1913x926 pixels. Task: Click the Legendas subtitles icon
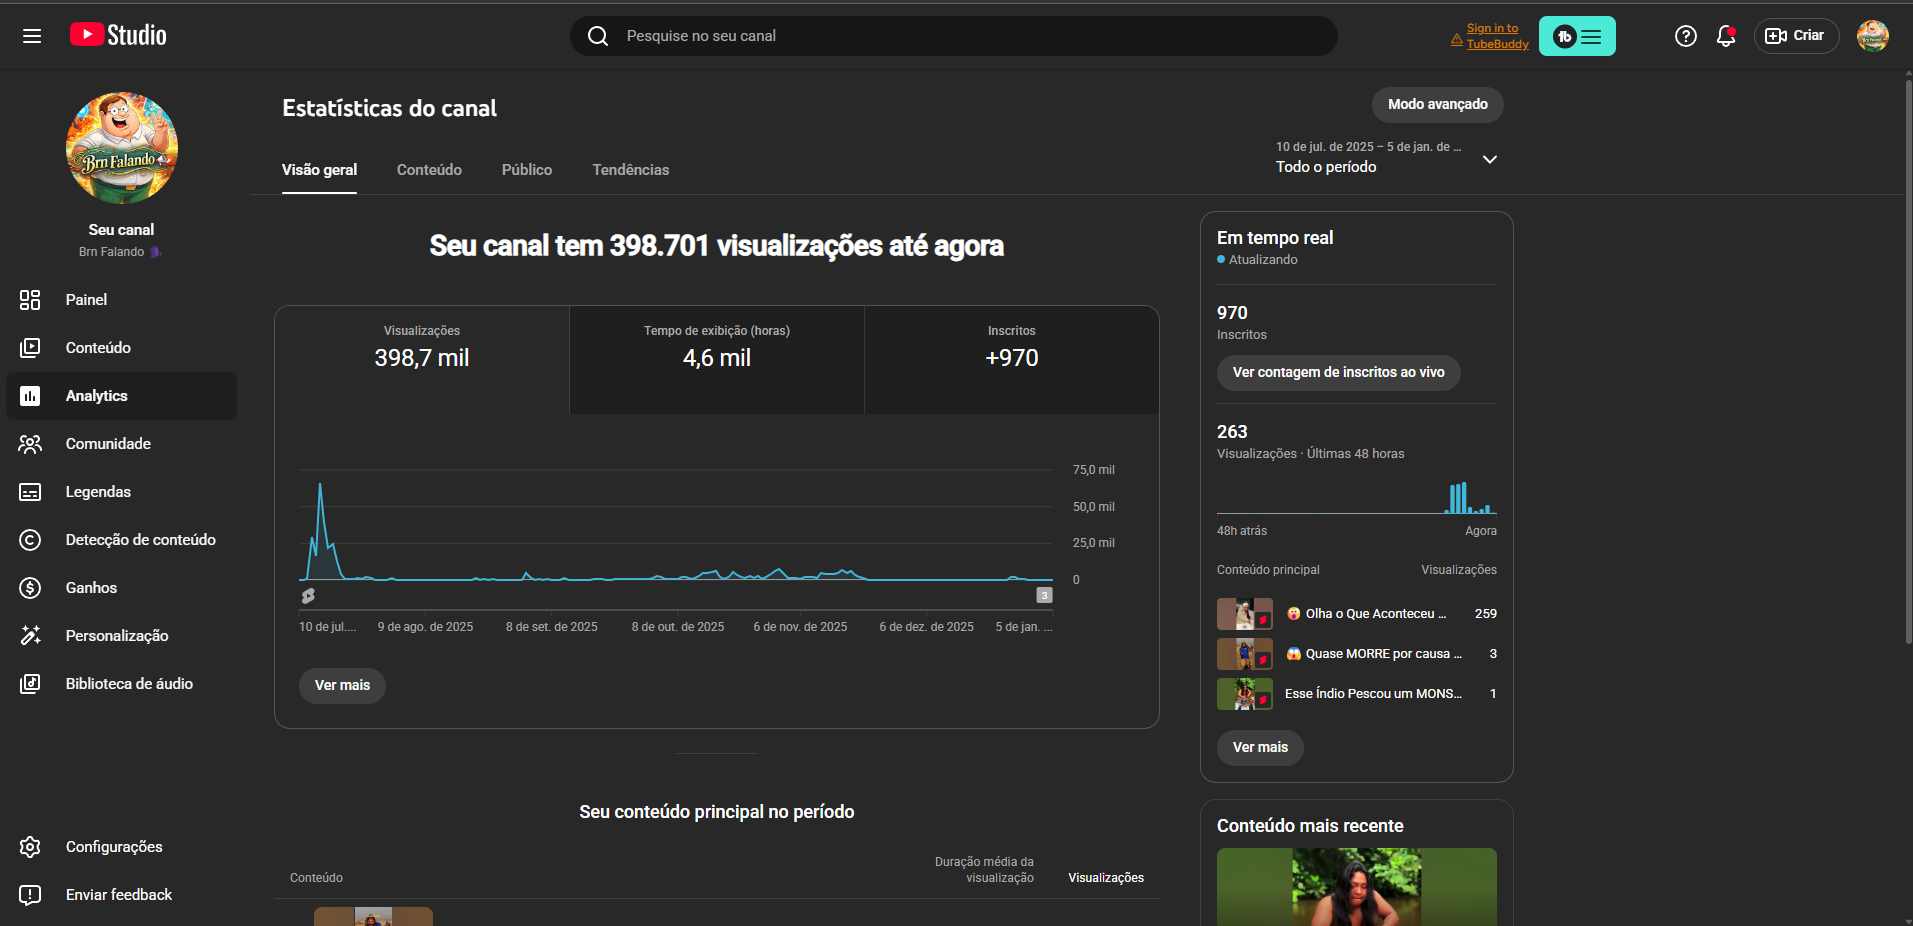30,492
